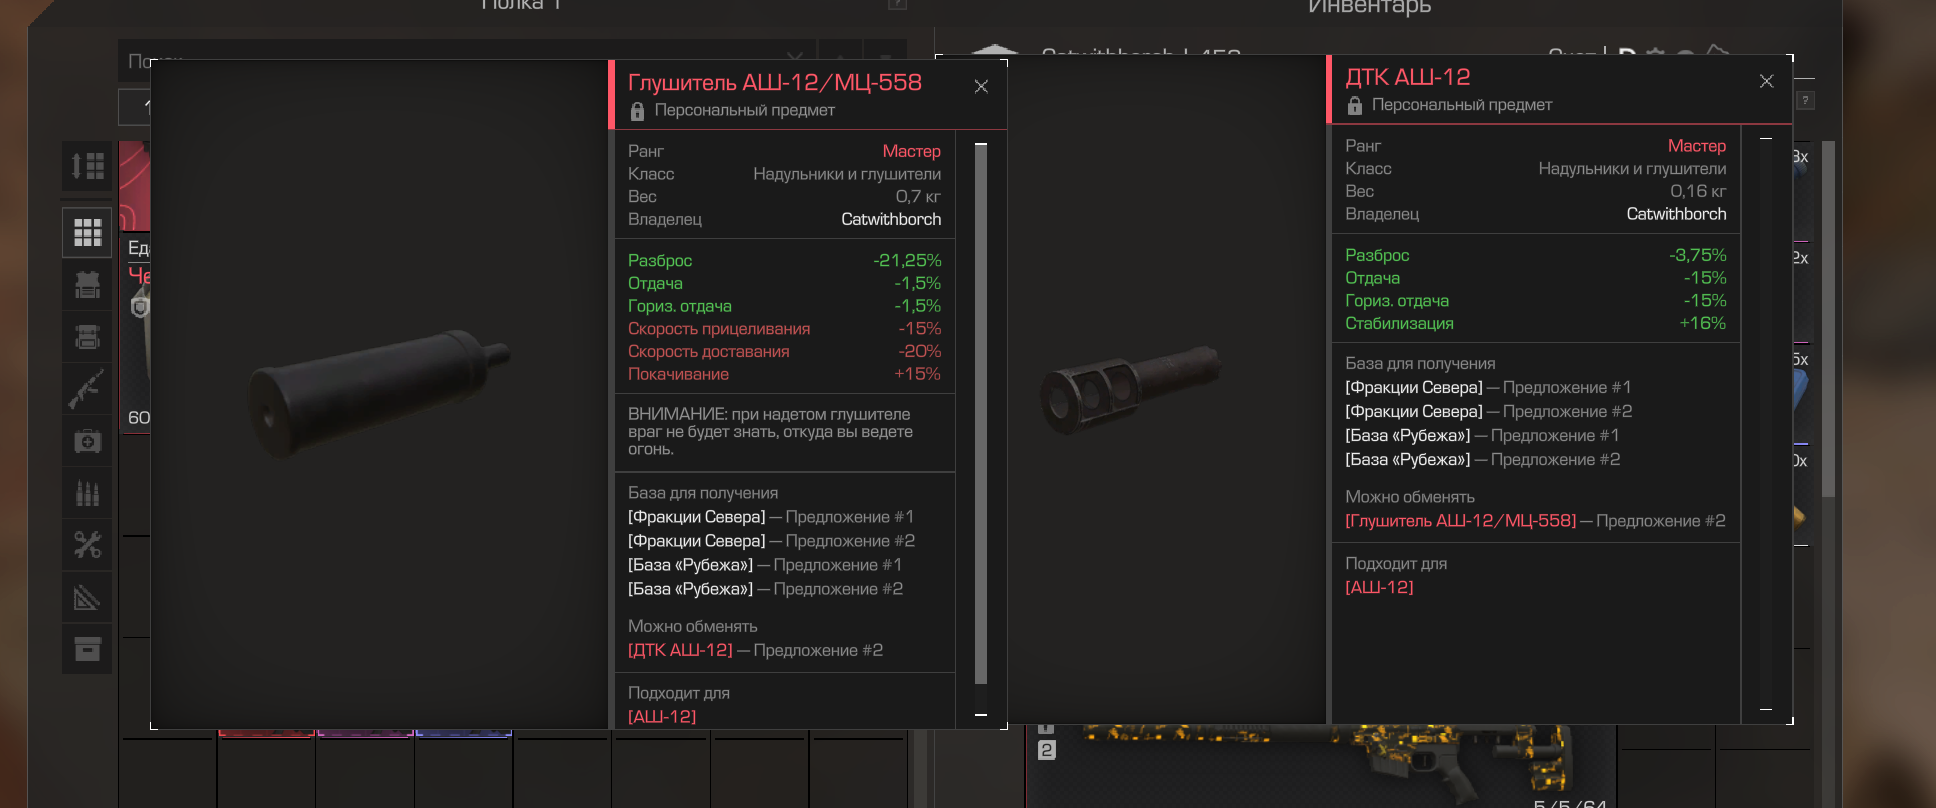Select the all items grid filter
The image size is (1936, 808).
point(87,232)
